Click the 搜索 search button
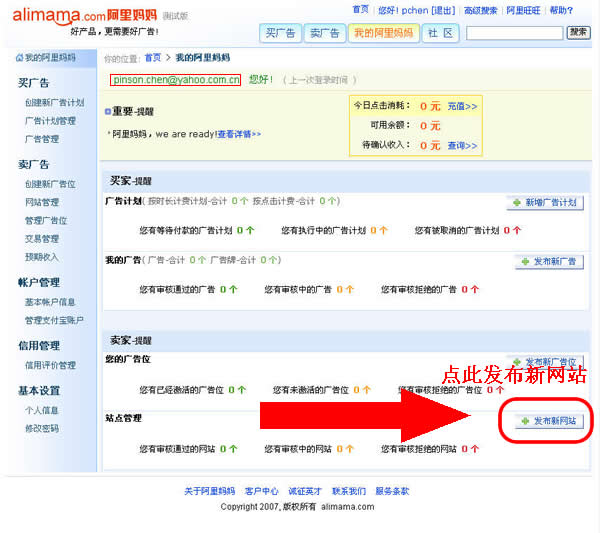The width and height of the screenshot is (600, 533). click(578, 33)
